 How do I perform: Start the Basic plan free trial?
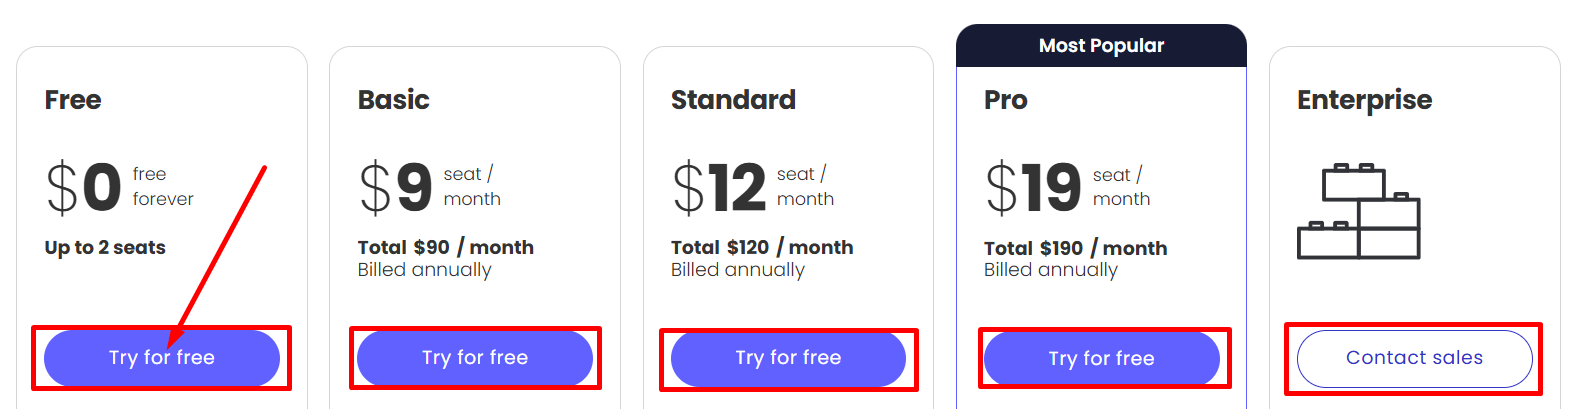coord(475,358)
